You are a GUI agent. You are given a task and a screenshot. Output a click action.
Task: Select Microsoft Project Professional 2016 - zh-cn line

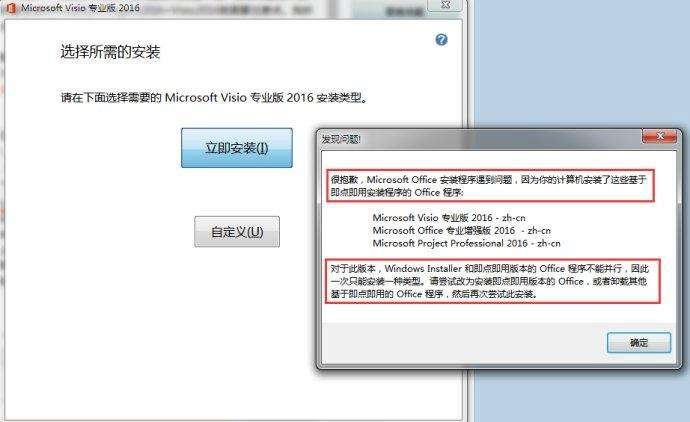[466, 243]
